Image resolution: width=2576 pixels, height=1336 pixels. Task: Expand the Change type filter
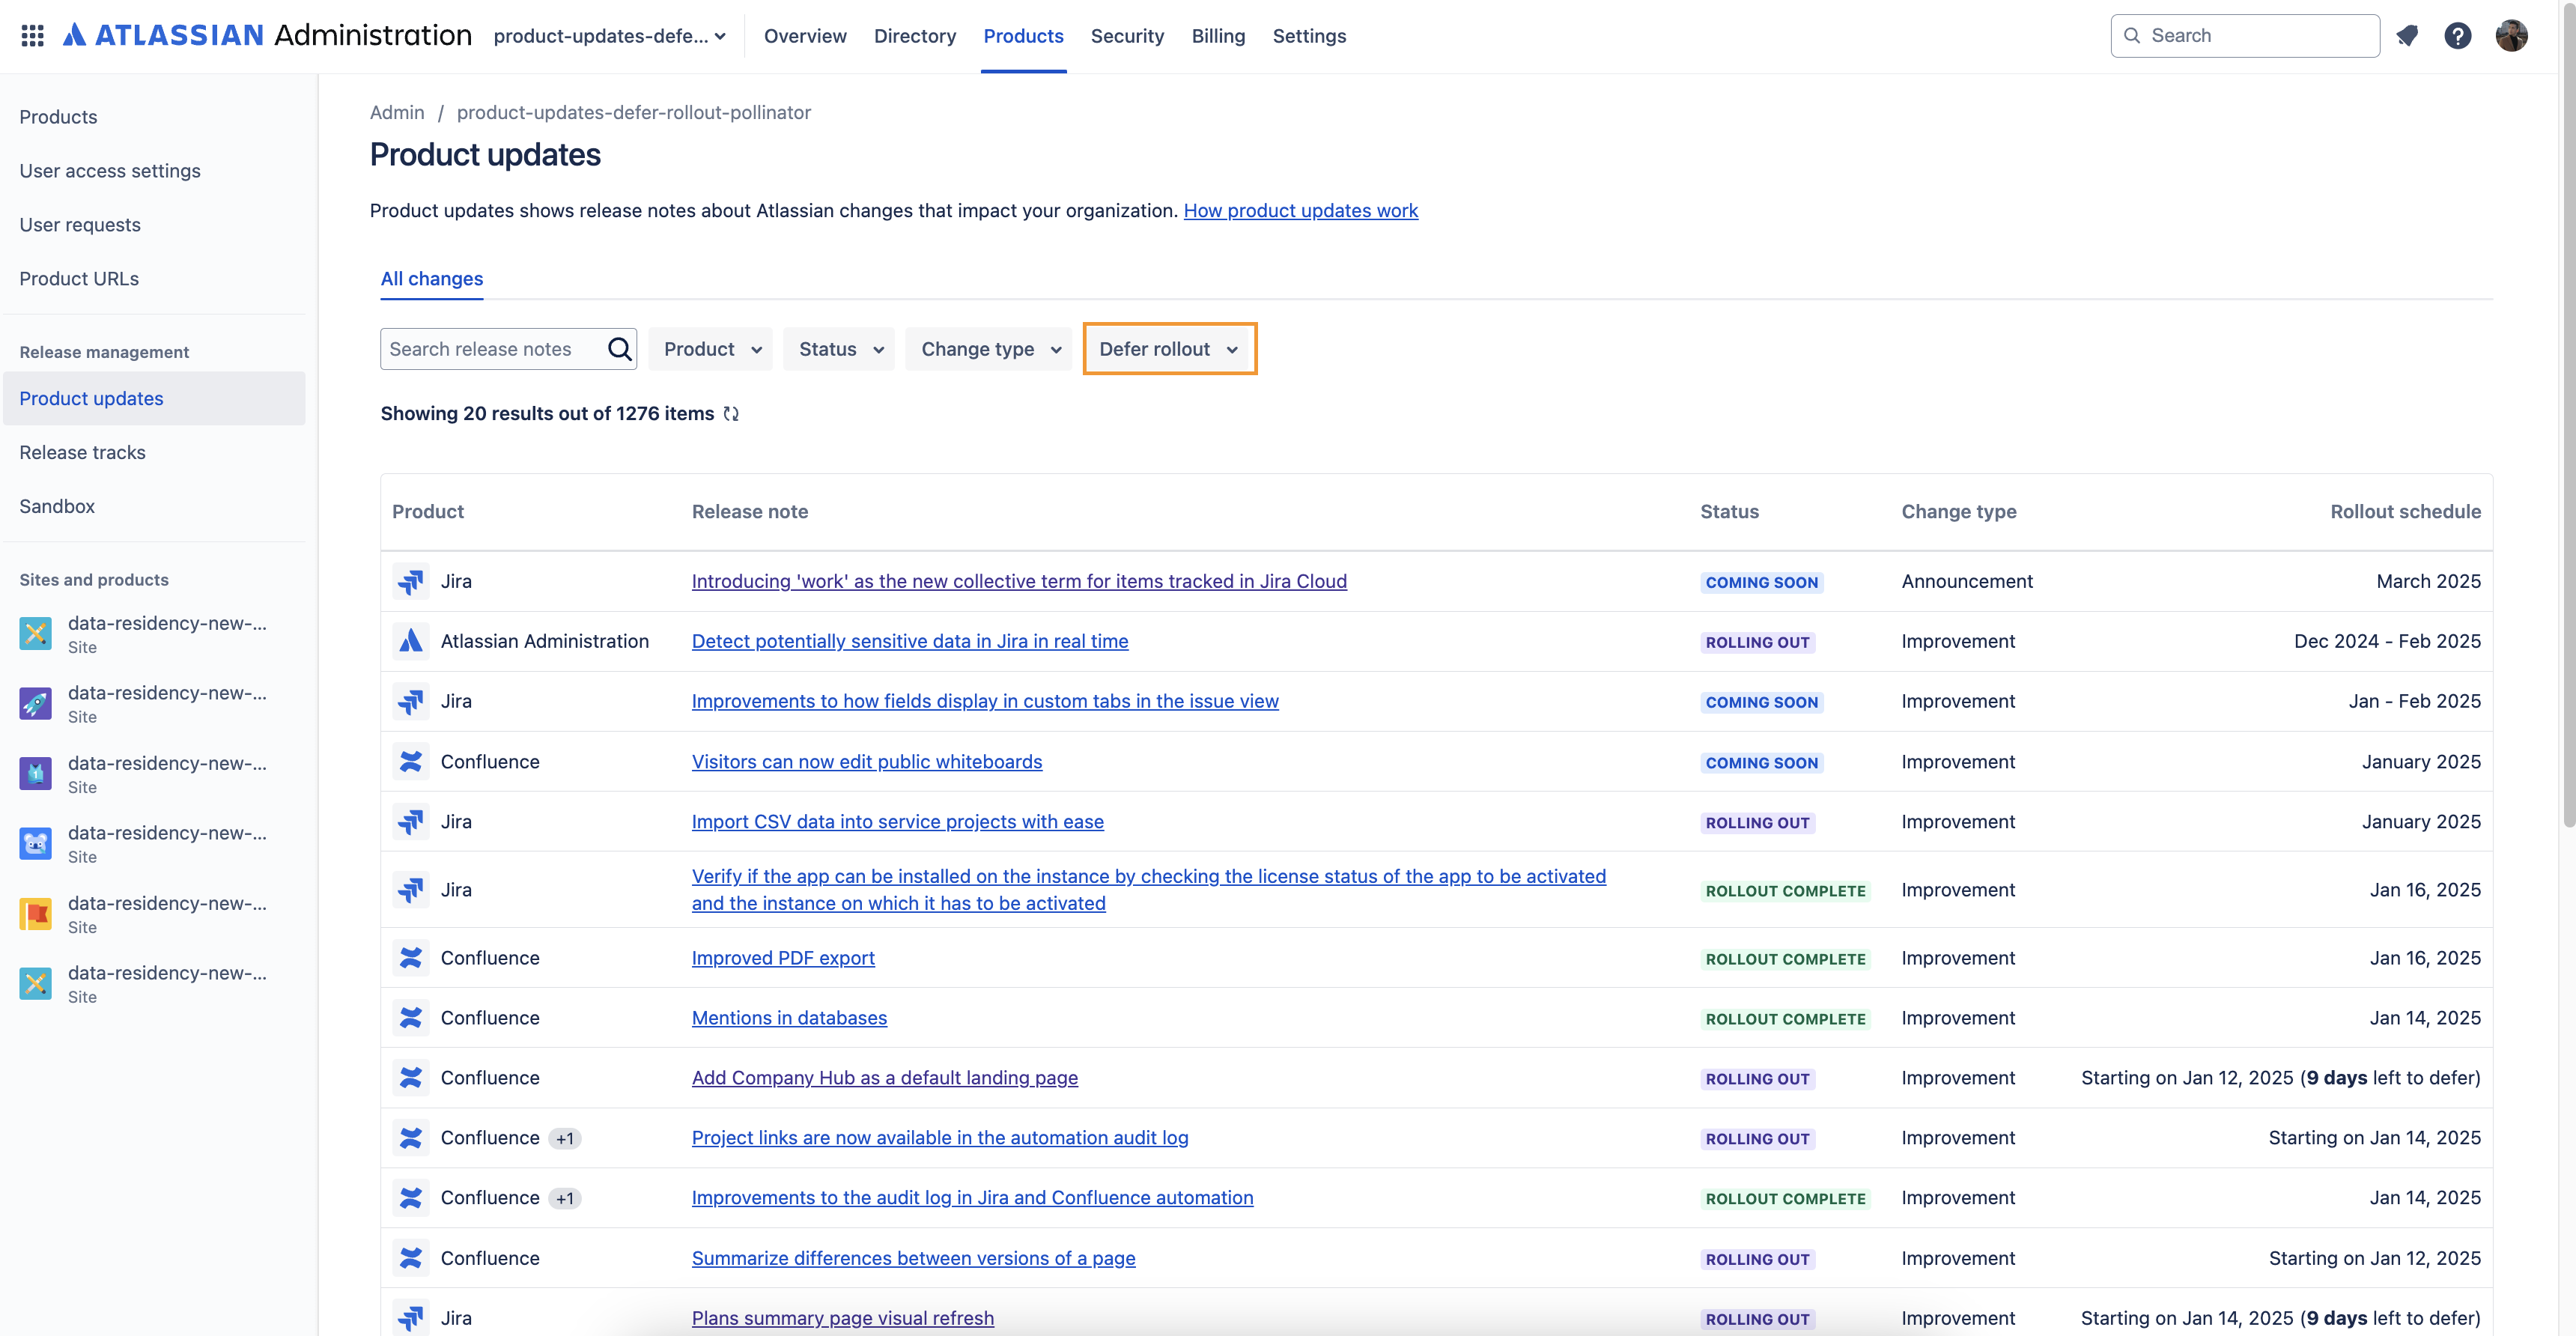pyautogui.click(x=989, y=349)
